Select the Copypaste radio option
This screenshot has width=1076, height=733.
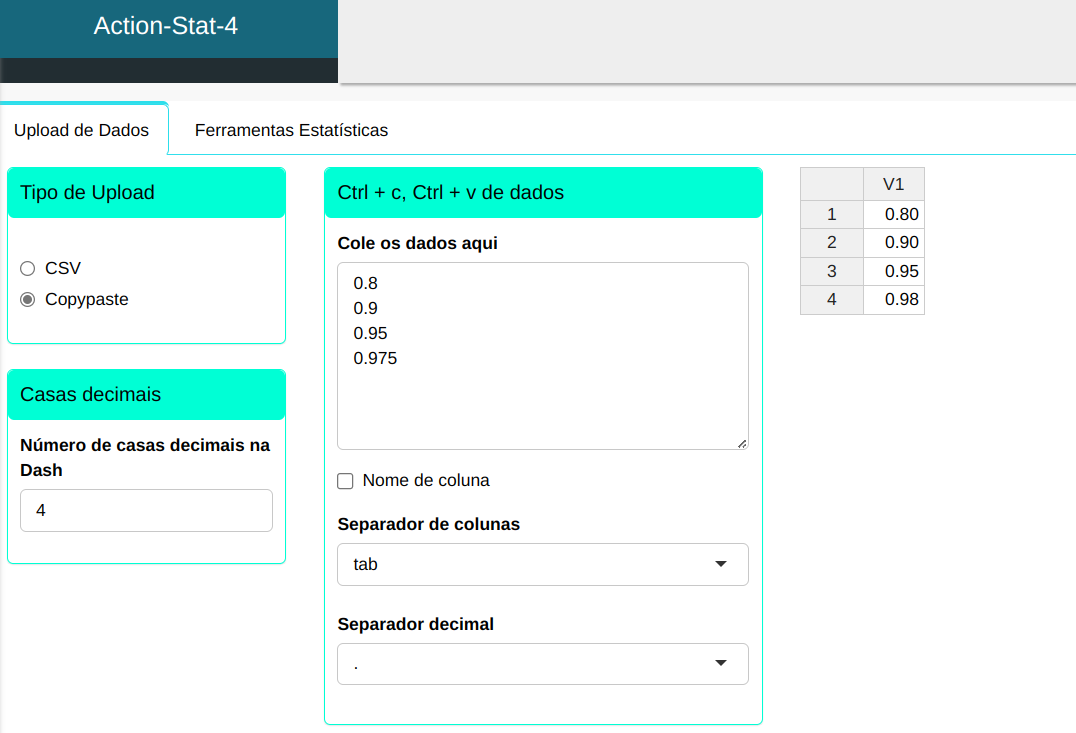(28, 299)
